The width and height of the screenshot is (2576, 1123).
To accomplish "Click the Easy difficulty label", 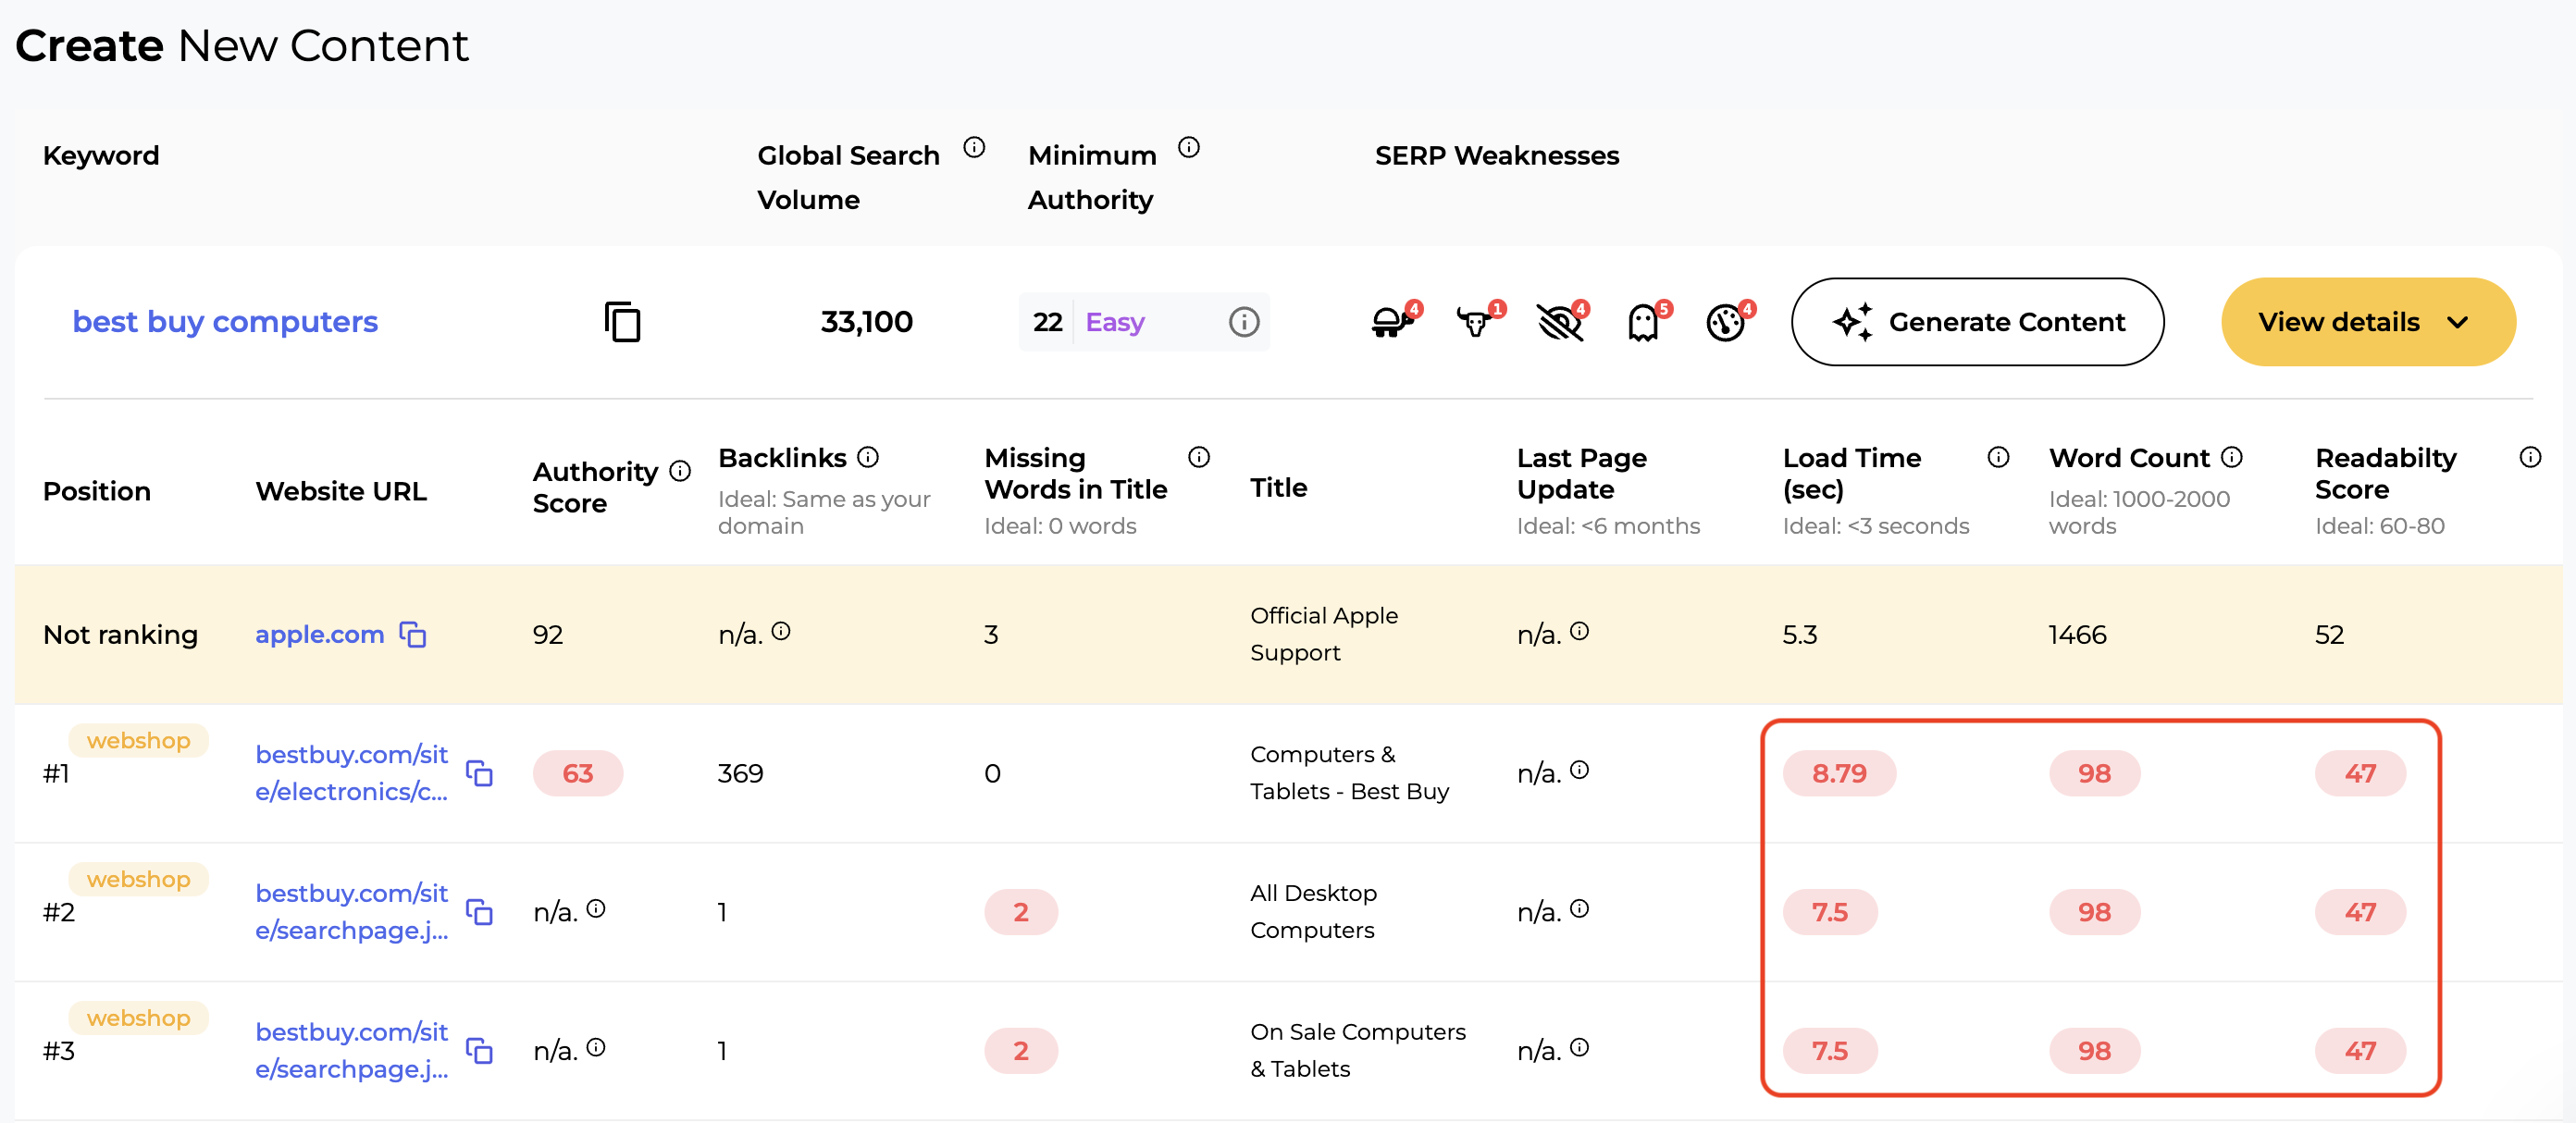I will (1114, 322).
